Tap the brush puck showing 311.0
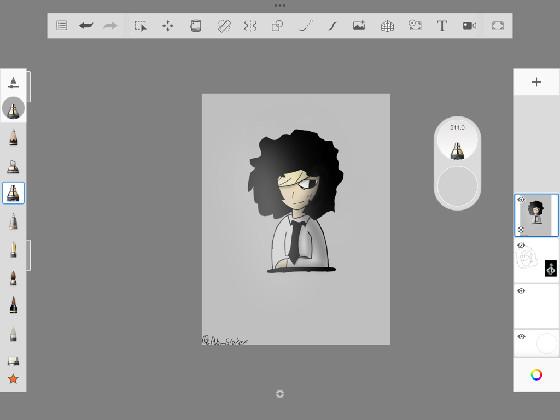 coord(457,140)
